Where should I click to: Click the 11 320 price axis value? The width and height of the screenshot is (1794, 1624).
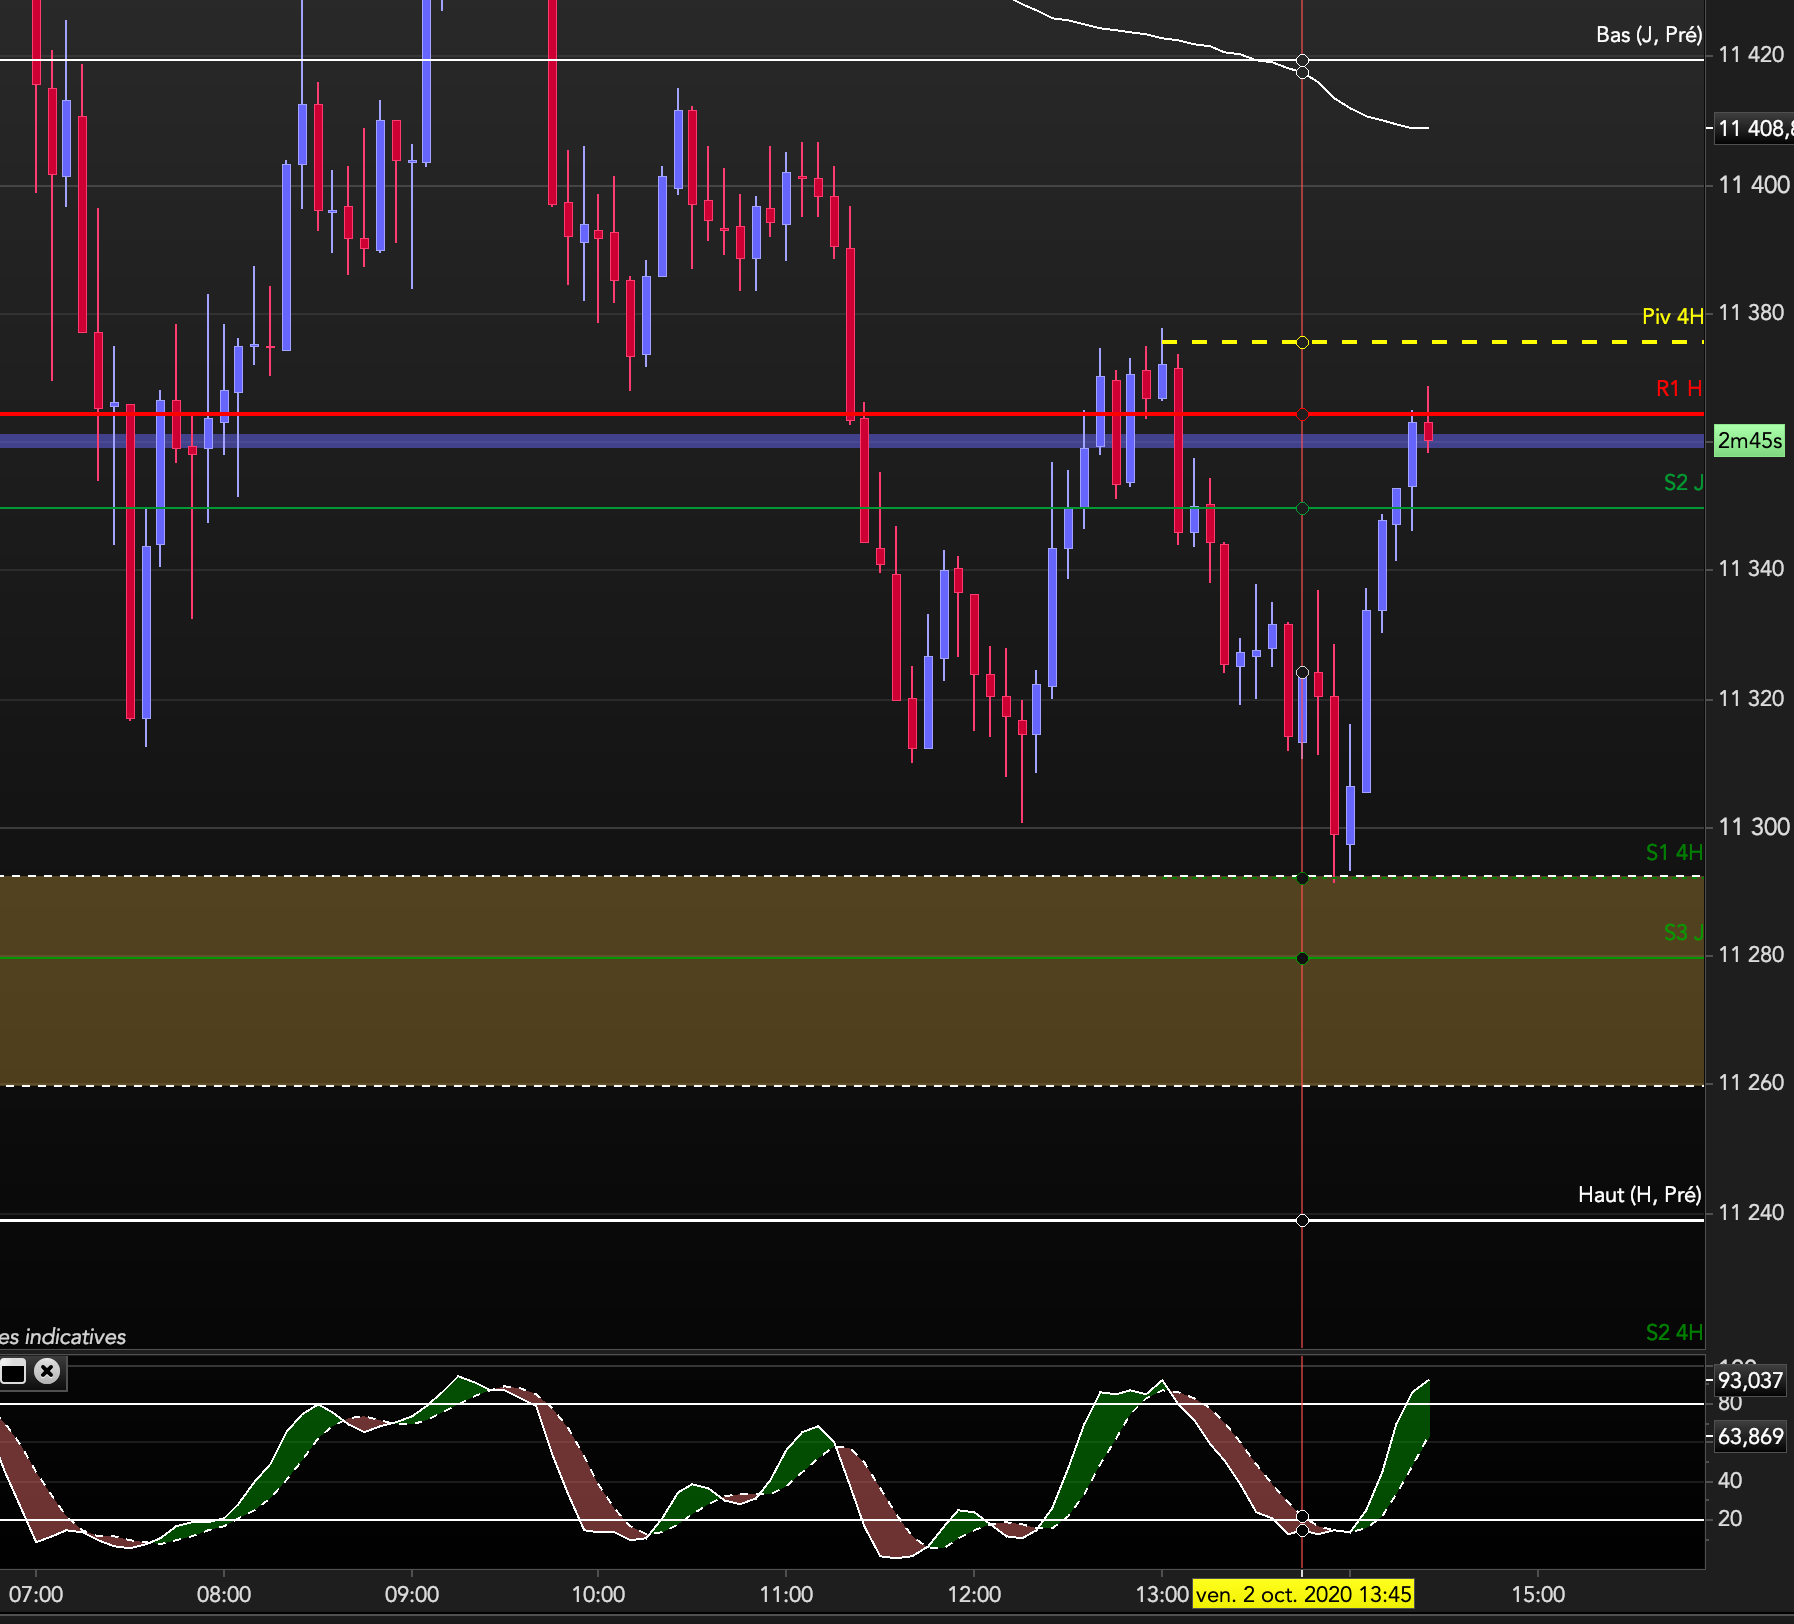(1751, 699)
